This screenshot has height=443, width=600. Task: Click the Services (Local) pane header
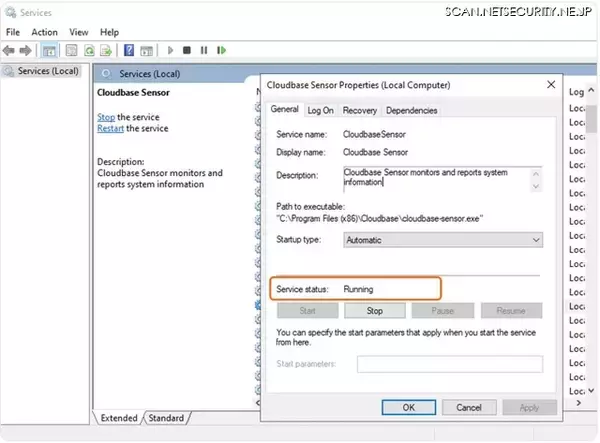[150, 74]
